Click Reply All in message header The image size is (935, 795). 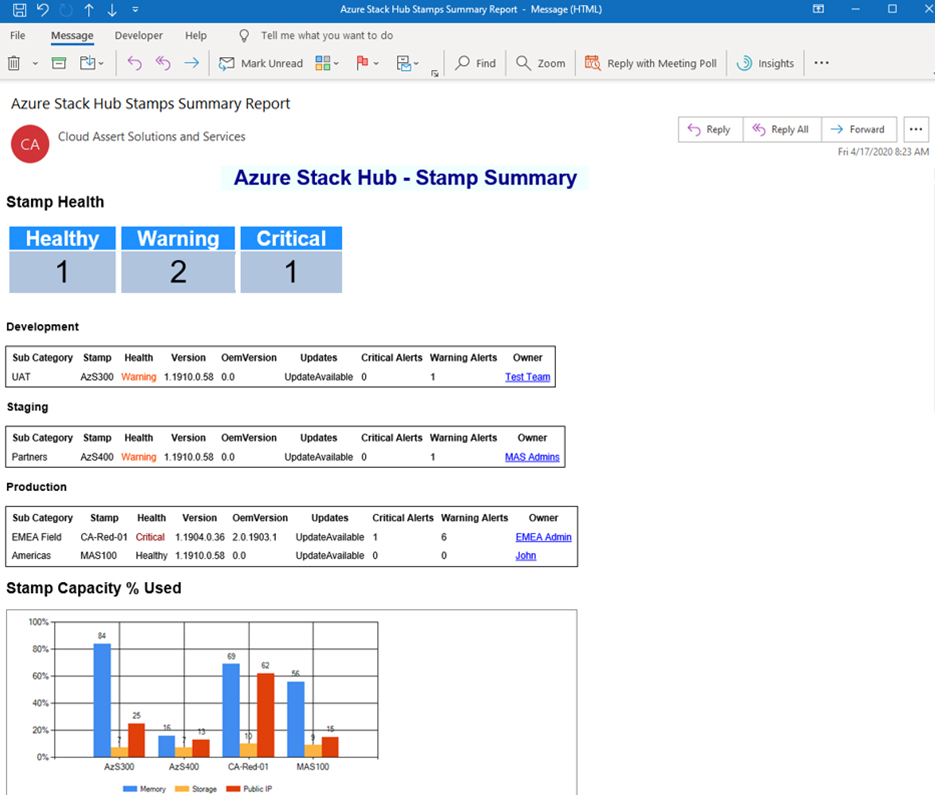[x=782, y=129]
